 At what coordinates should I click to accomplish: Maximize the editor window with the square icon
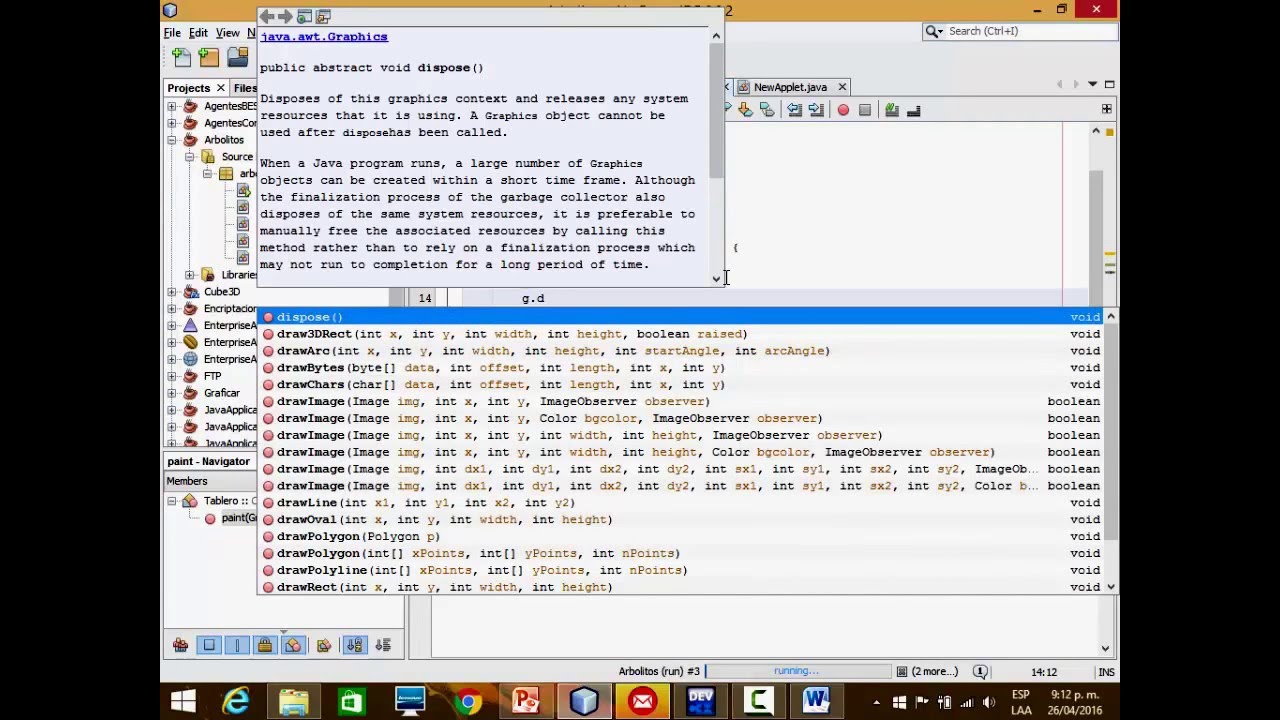tap(1109, 85)
